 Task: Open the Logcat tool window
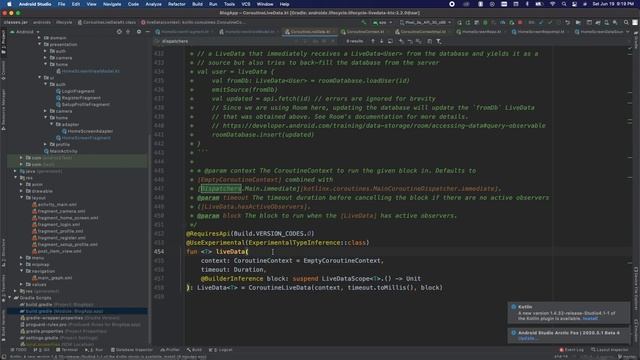click(220, 350)
